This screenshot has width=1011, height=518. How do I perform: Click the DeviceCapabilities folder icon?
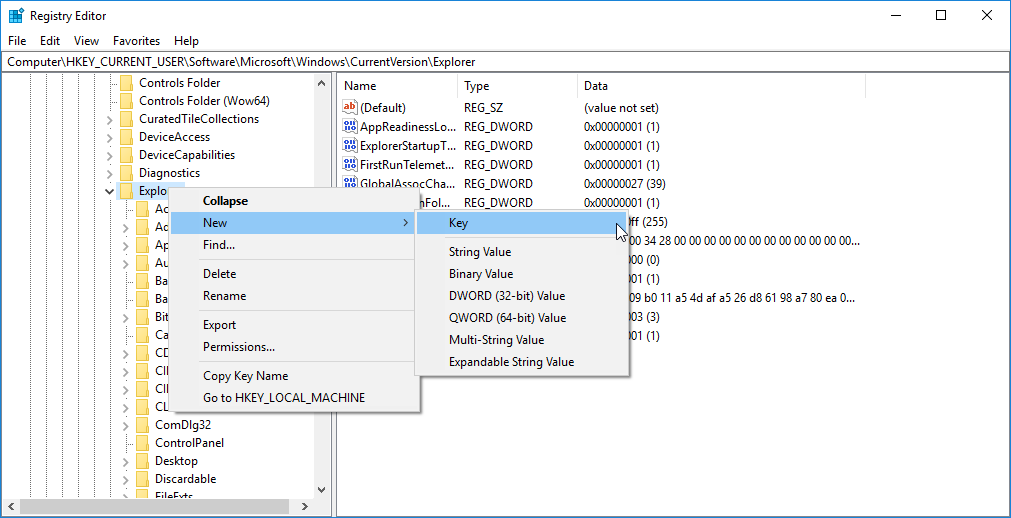[x=126, y=155]
